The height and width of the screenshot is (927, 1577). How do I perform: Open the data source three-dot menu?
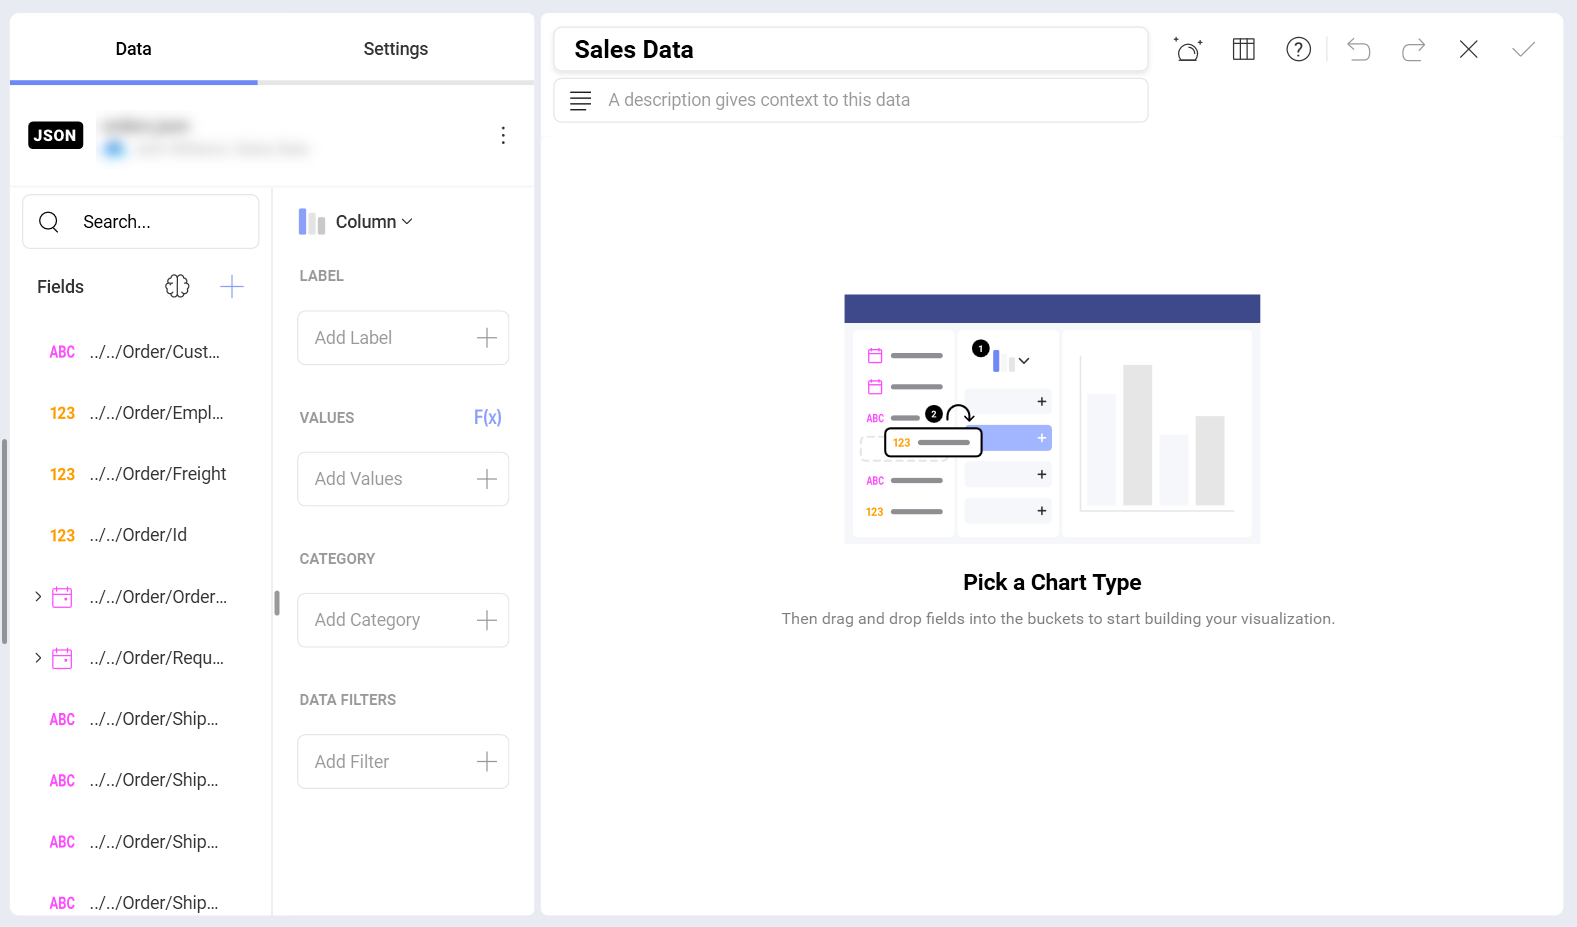coord(503,135)
